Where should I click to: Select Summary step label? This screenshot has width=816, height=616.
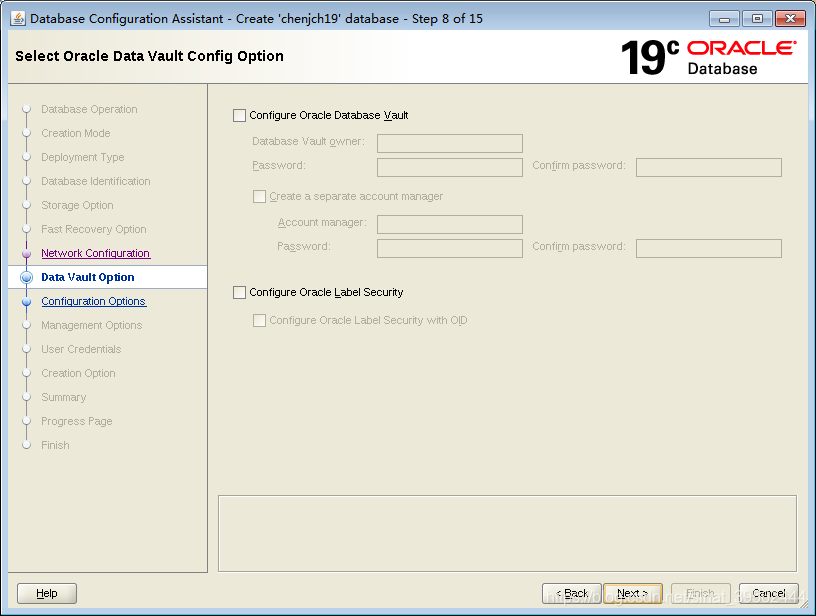coord(63,397)
